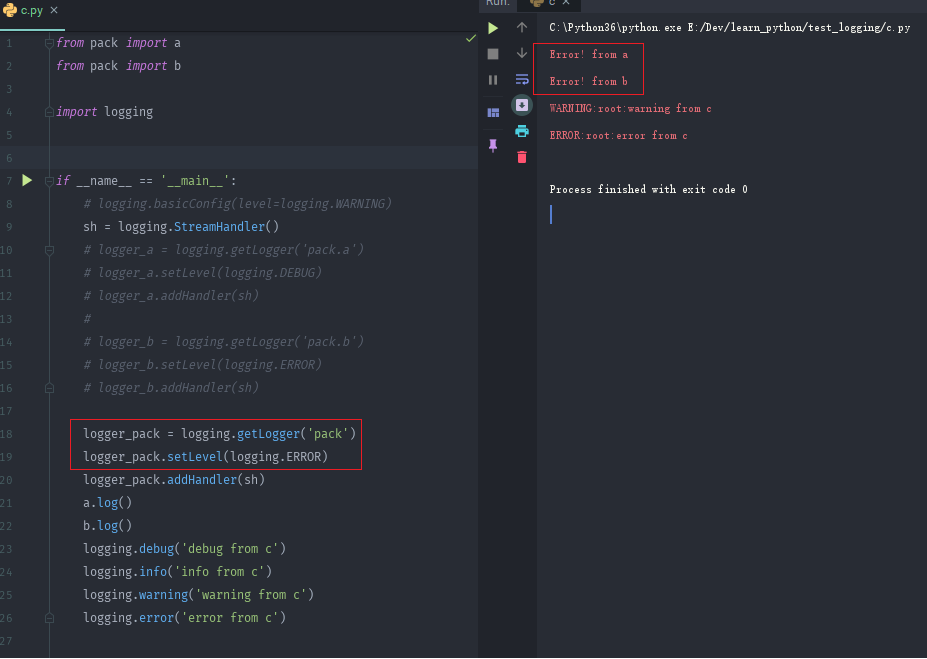The image size is (927, 659).
Task: Collapse the import block at line 1
Action: [x=49, y=43]
